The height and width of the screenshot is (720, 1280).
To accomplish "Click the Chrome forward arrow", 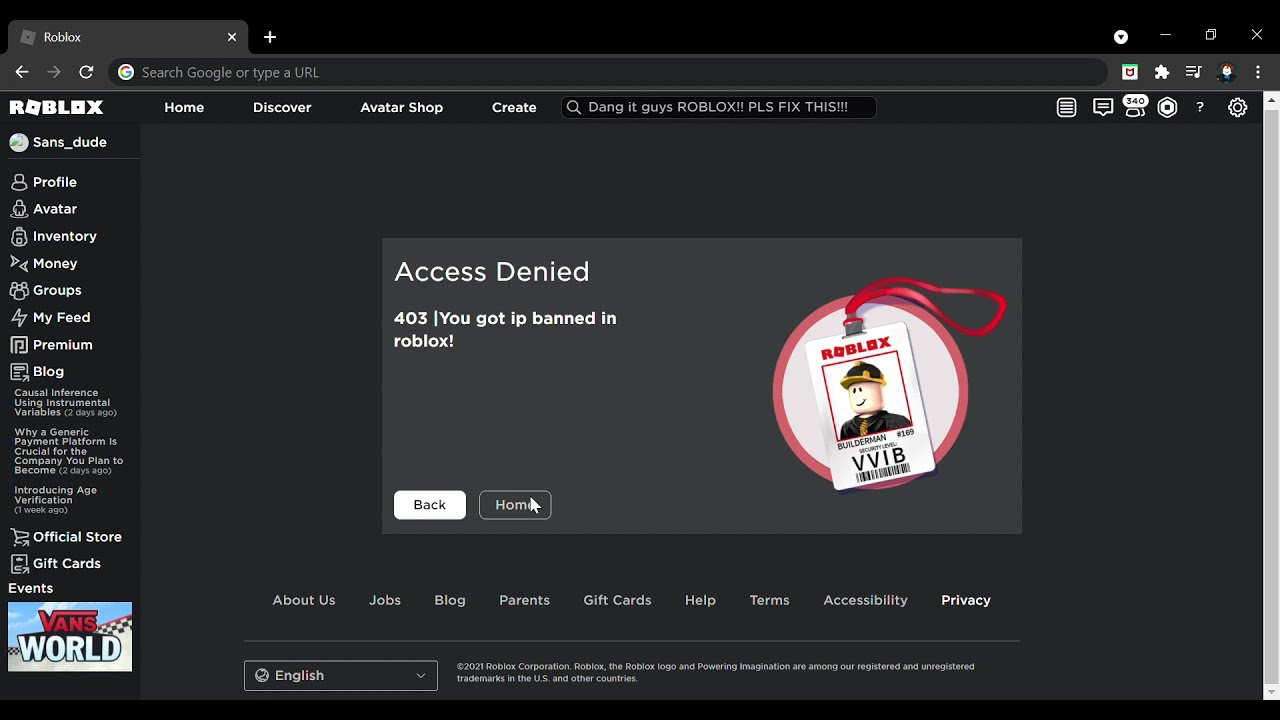I will (54, 72).
